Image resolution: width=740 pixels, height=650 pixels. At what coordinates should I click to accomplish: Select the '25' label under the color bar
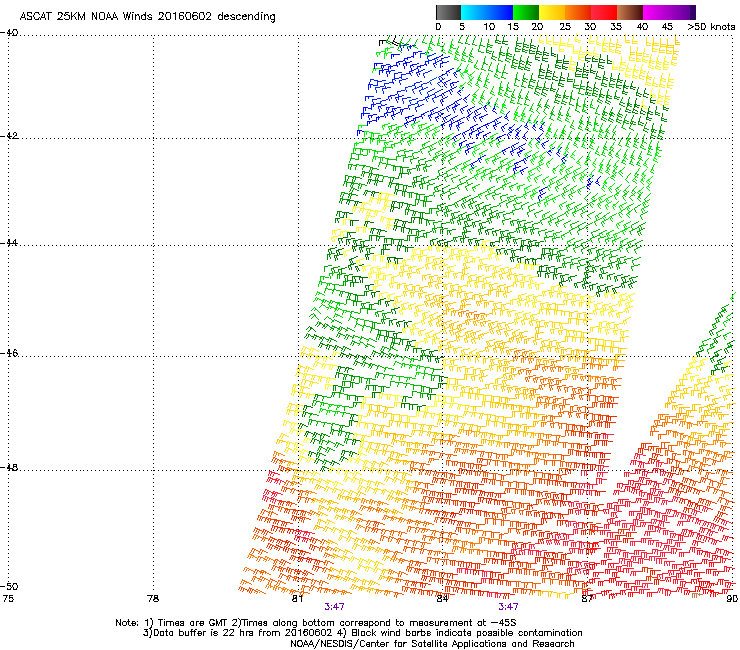pyautogui.click(x=565, y=27)
